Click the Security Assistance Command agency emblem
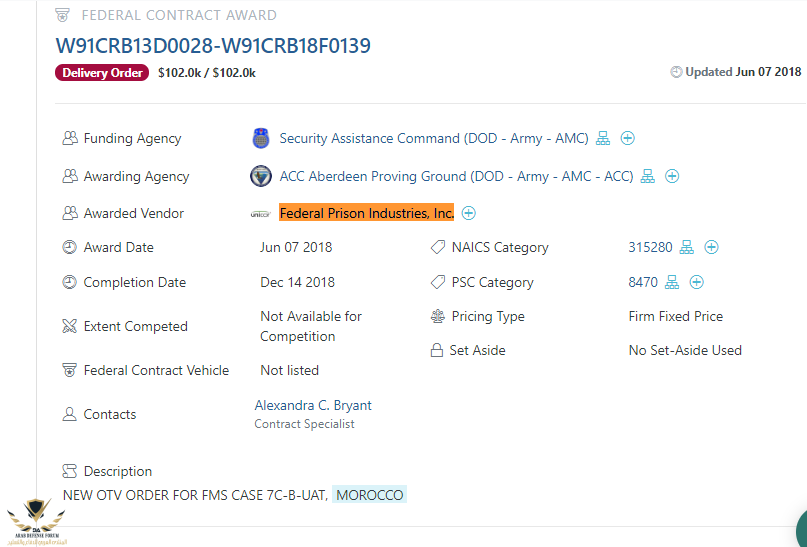 click(x=261, y=138)
